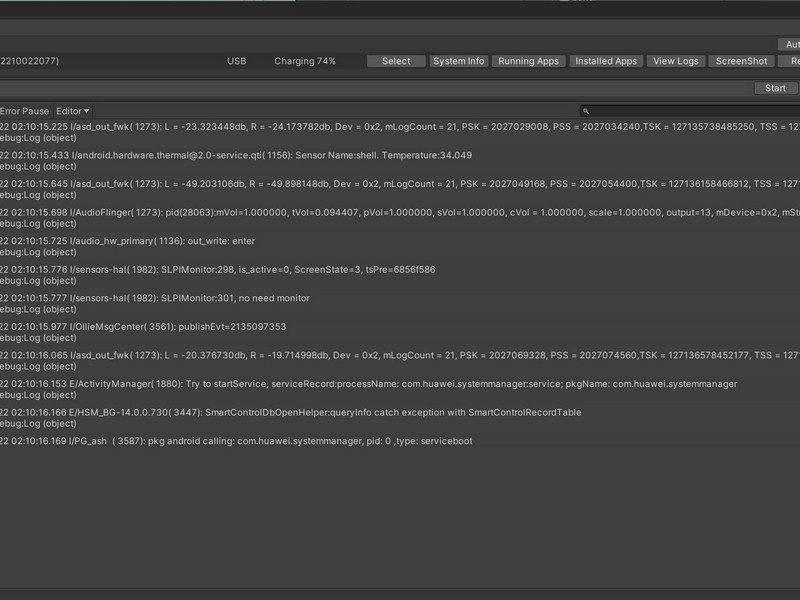Select the PG_ash pkg android calling log
This screenshot has height=600, width=800.
[x=400, y=442]
